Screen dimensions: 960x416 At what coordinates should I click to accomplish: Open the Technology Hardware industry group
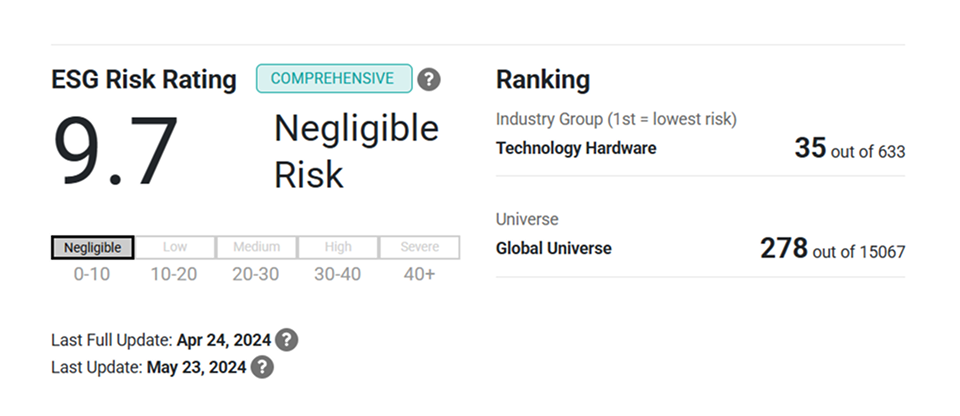tap(576, 148)
